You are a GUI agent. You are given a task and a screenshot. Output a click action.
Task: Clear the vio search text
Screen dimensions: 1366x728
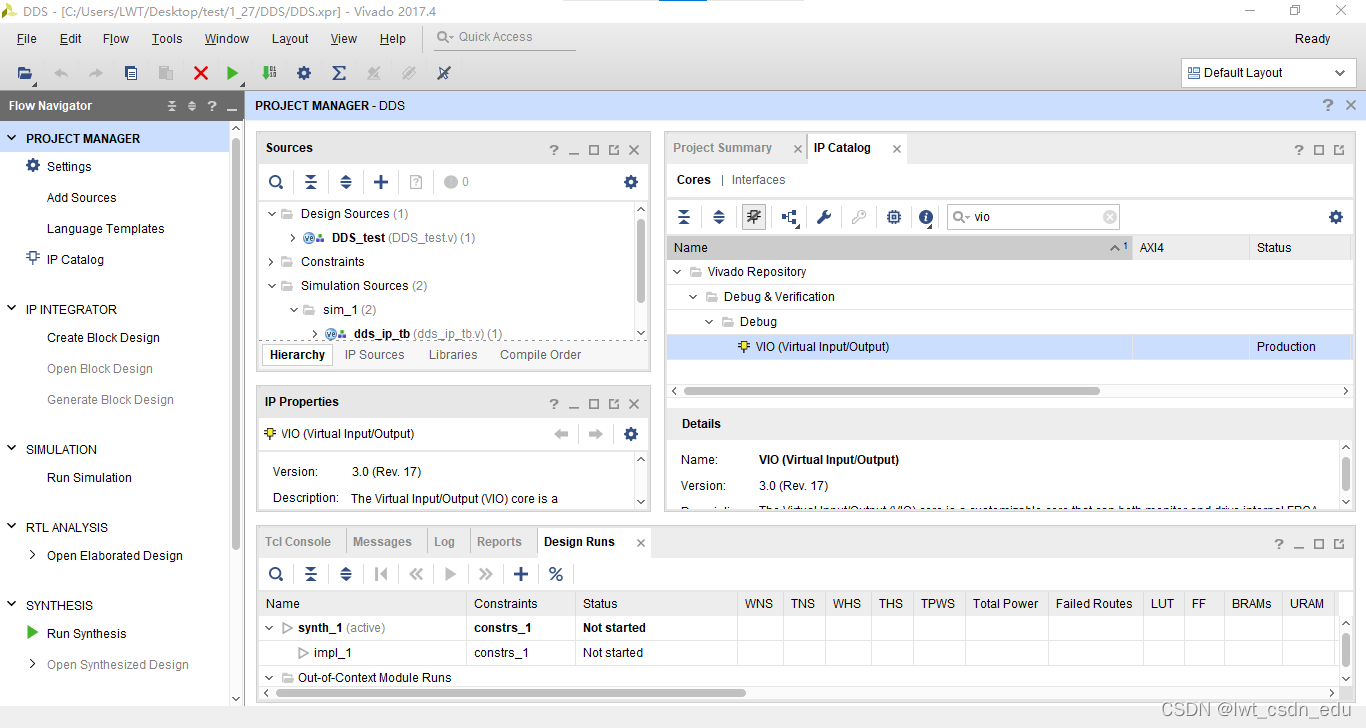tap(1109, 217)
